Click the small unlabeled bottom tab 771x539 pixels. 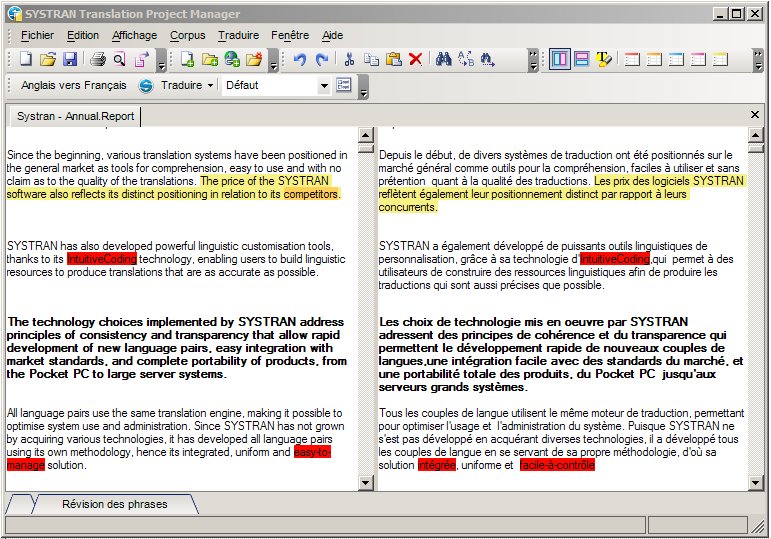pyautogui.click(x=20, y=504)
